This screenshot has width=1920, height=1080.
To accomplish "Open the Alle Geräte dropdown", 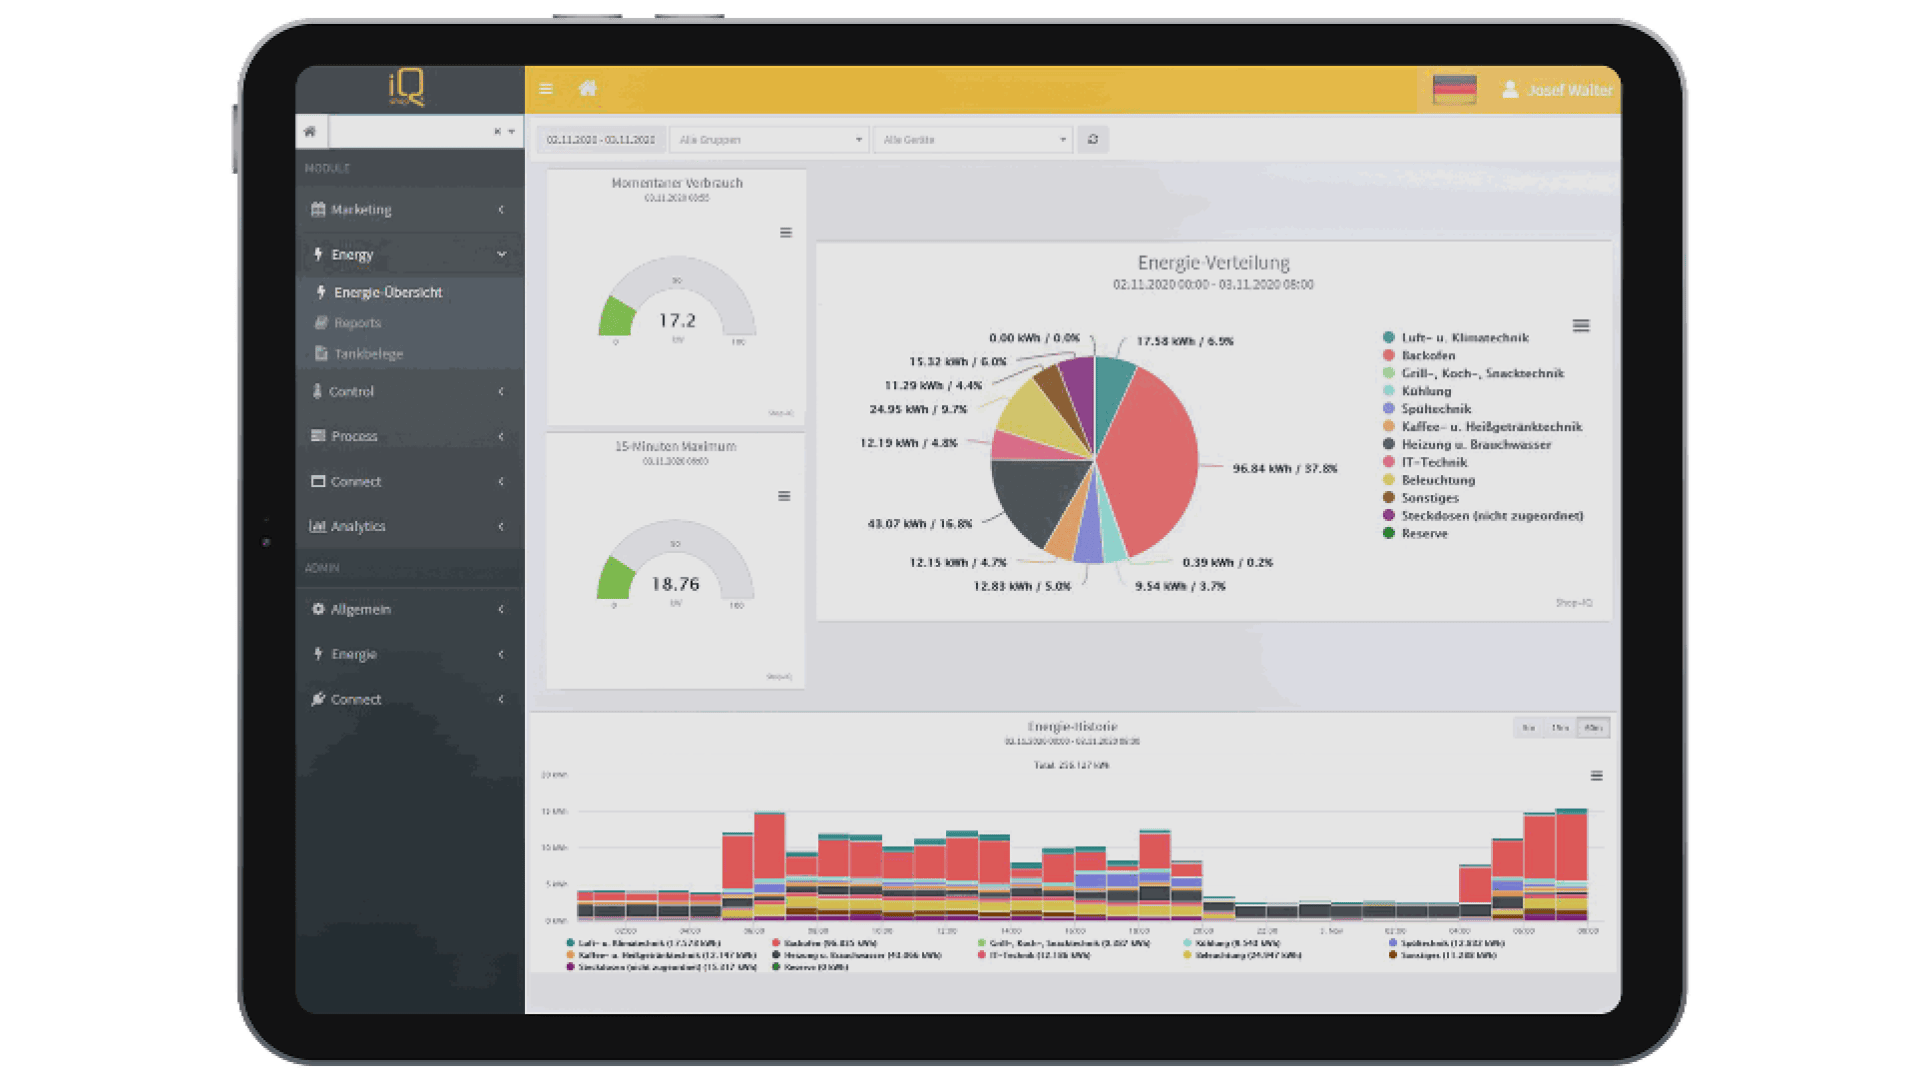I will 971,139.
